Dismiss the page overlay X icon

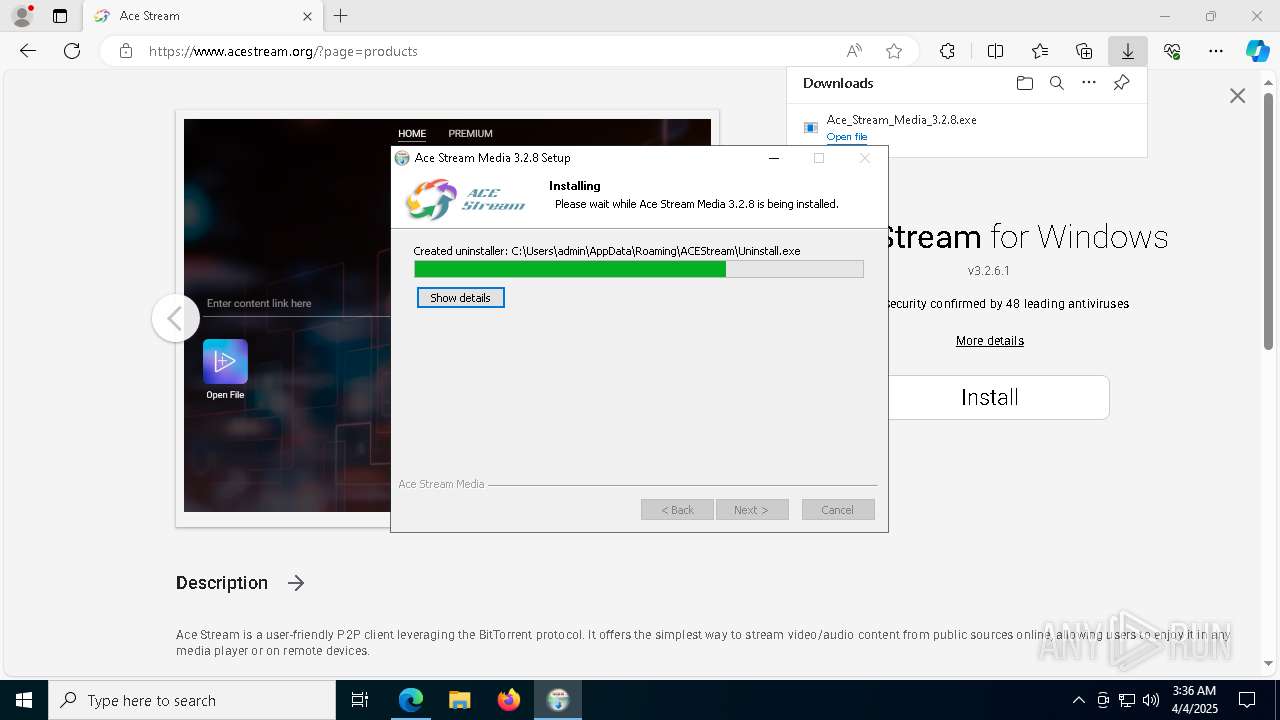pyautogui.click(x=1237, y=96)
